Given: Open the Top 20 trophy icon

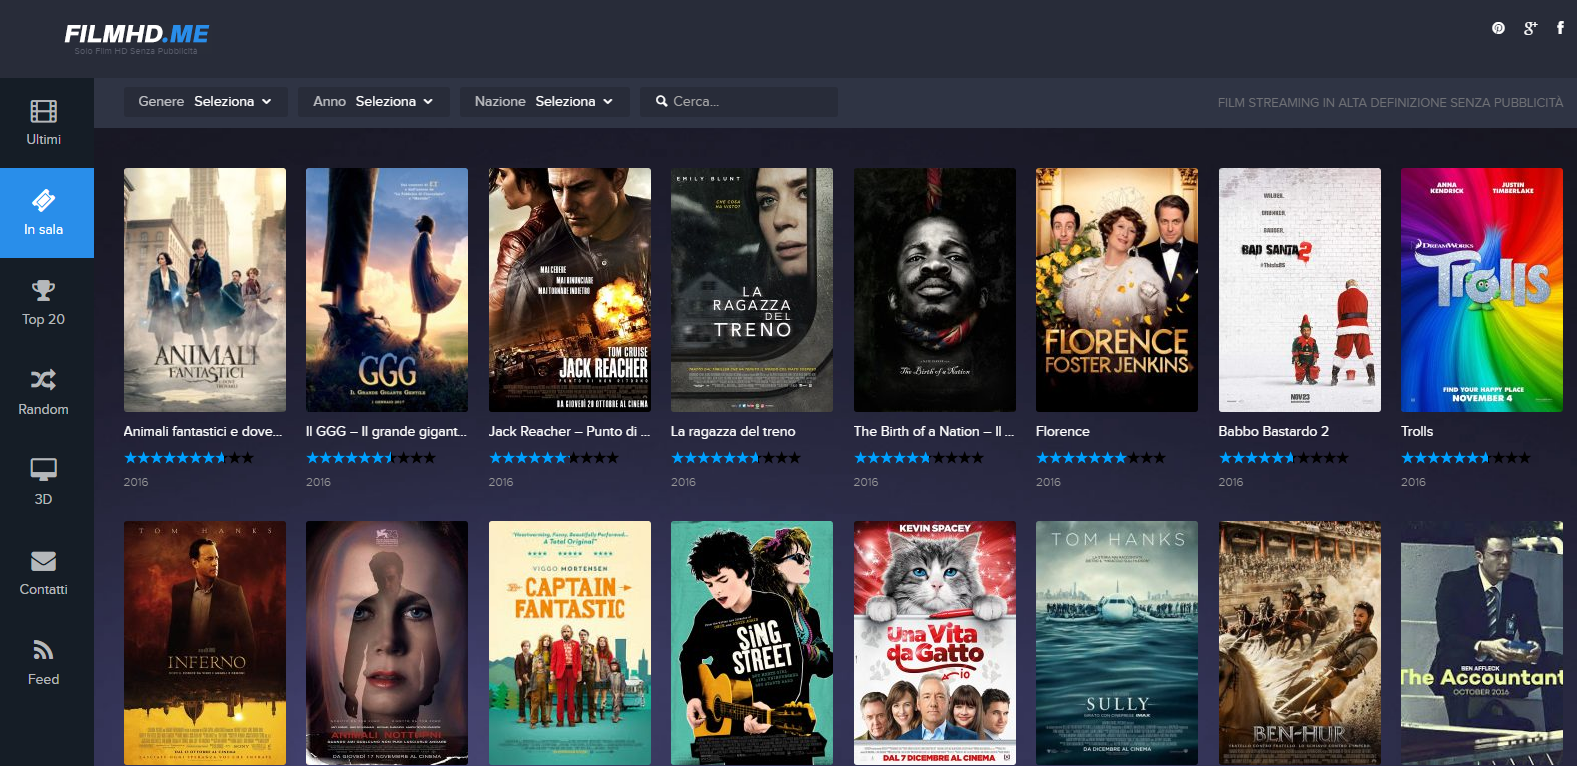Looking at the screenshot, I should pos(43,291).
